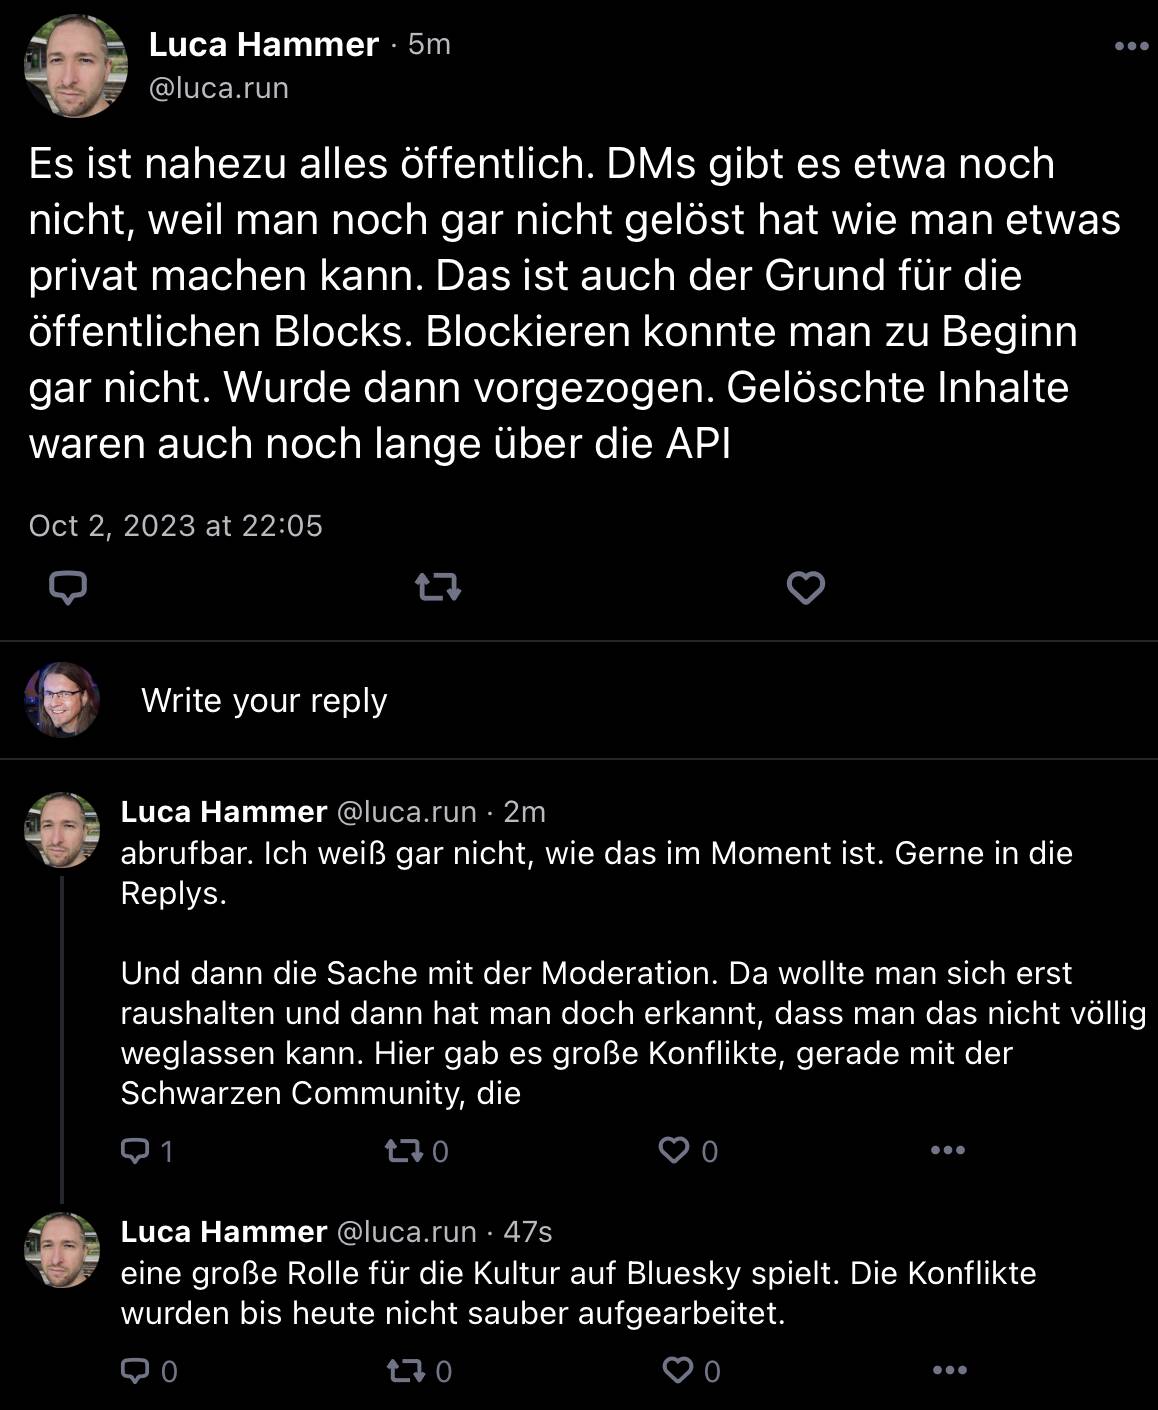1158x1410 pixels.
Task: Open the reply text beginning 'eine große Rolle'
Action: pos(578,1292)
